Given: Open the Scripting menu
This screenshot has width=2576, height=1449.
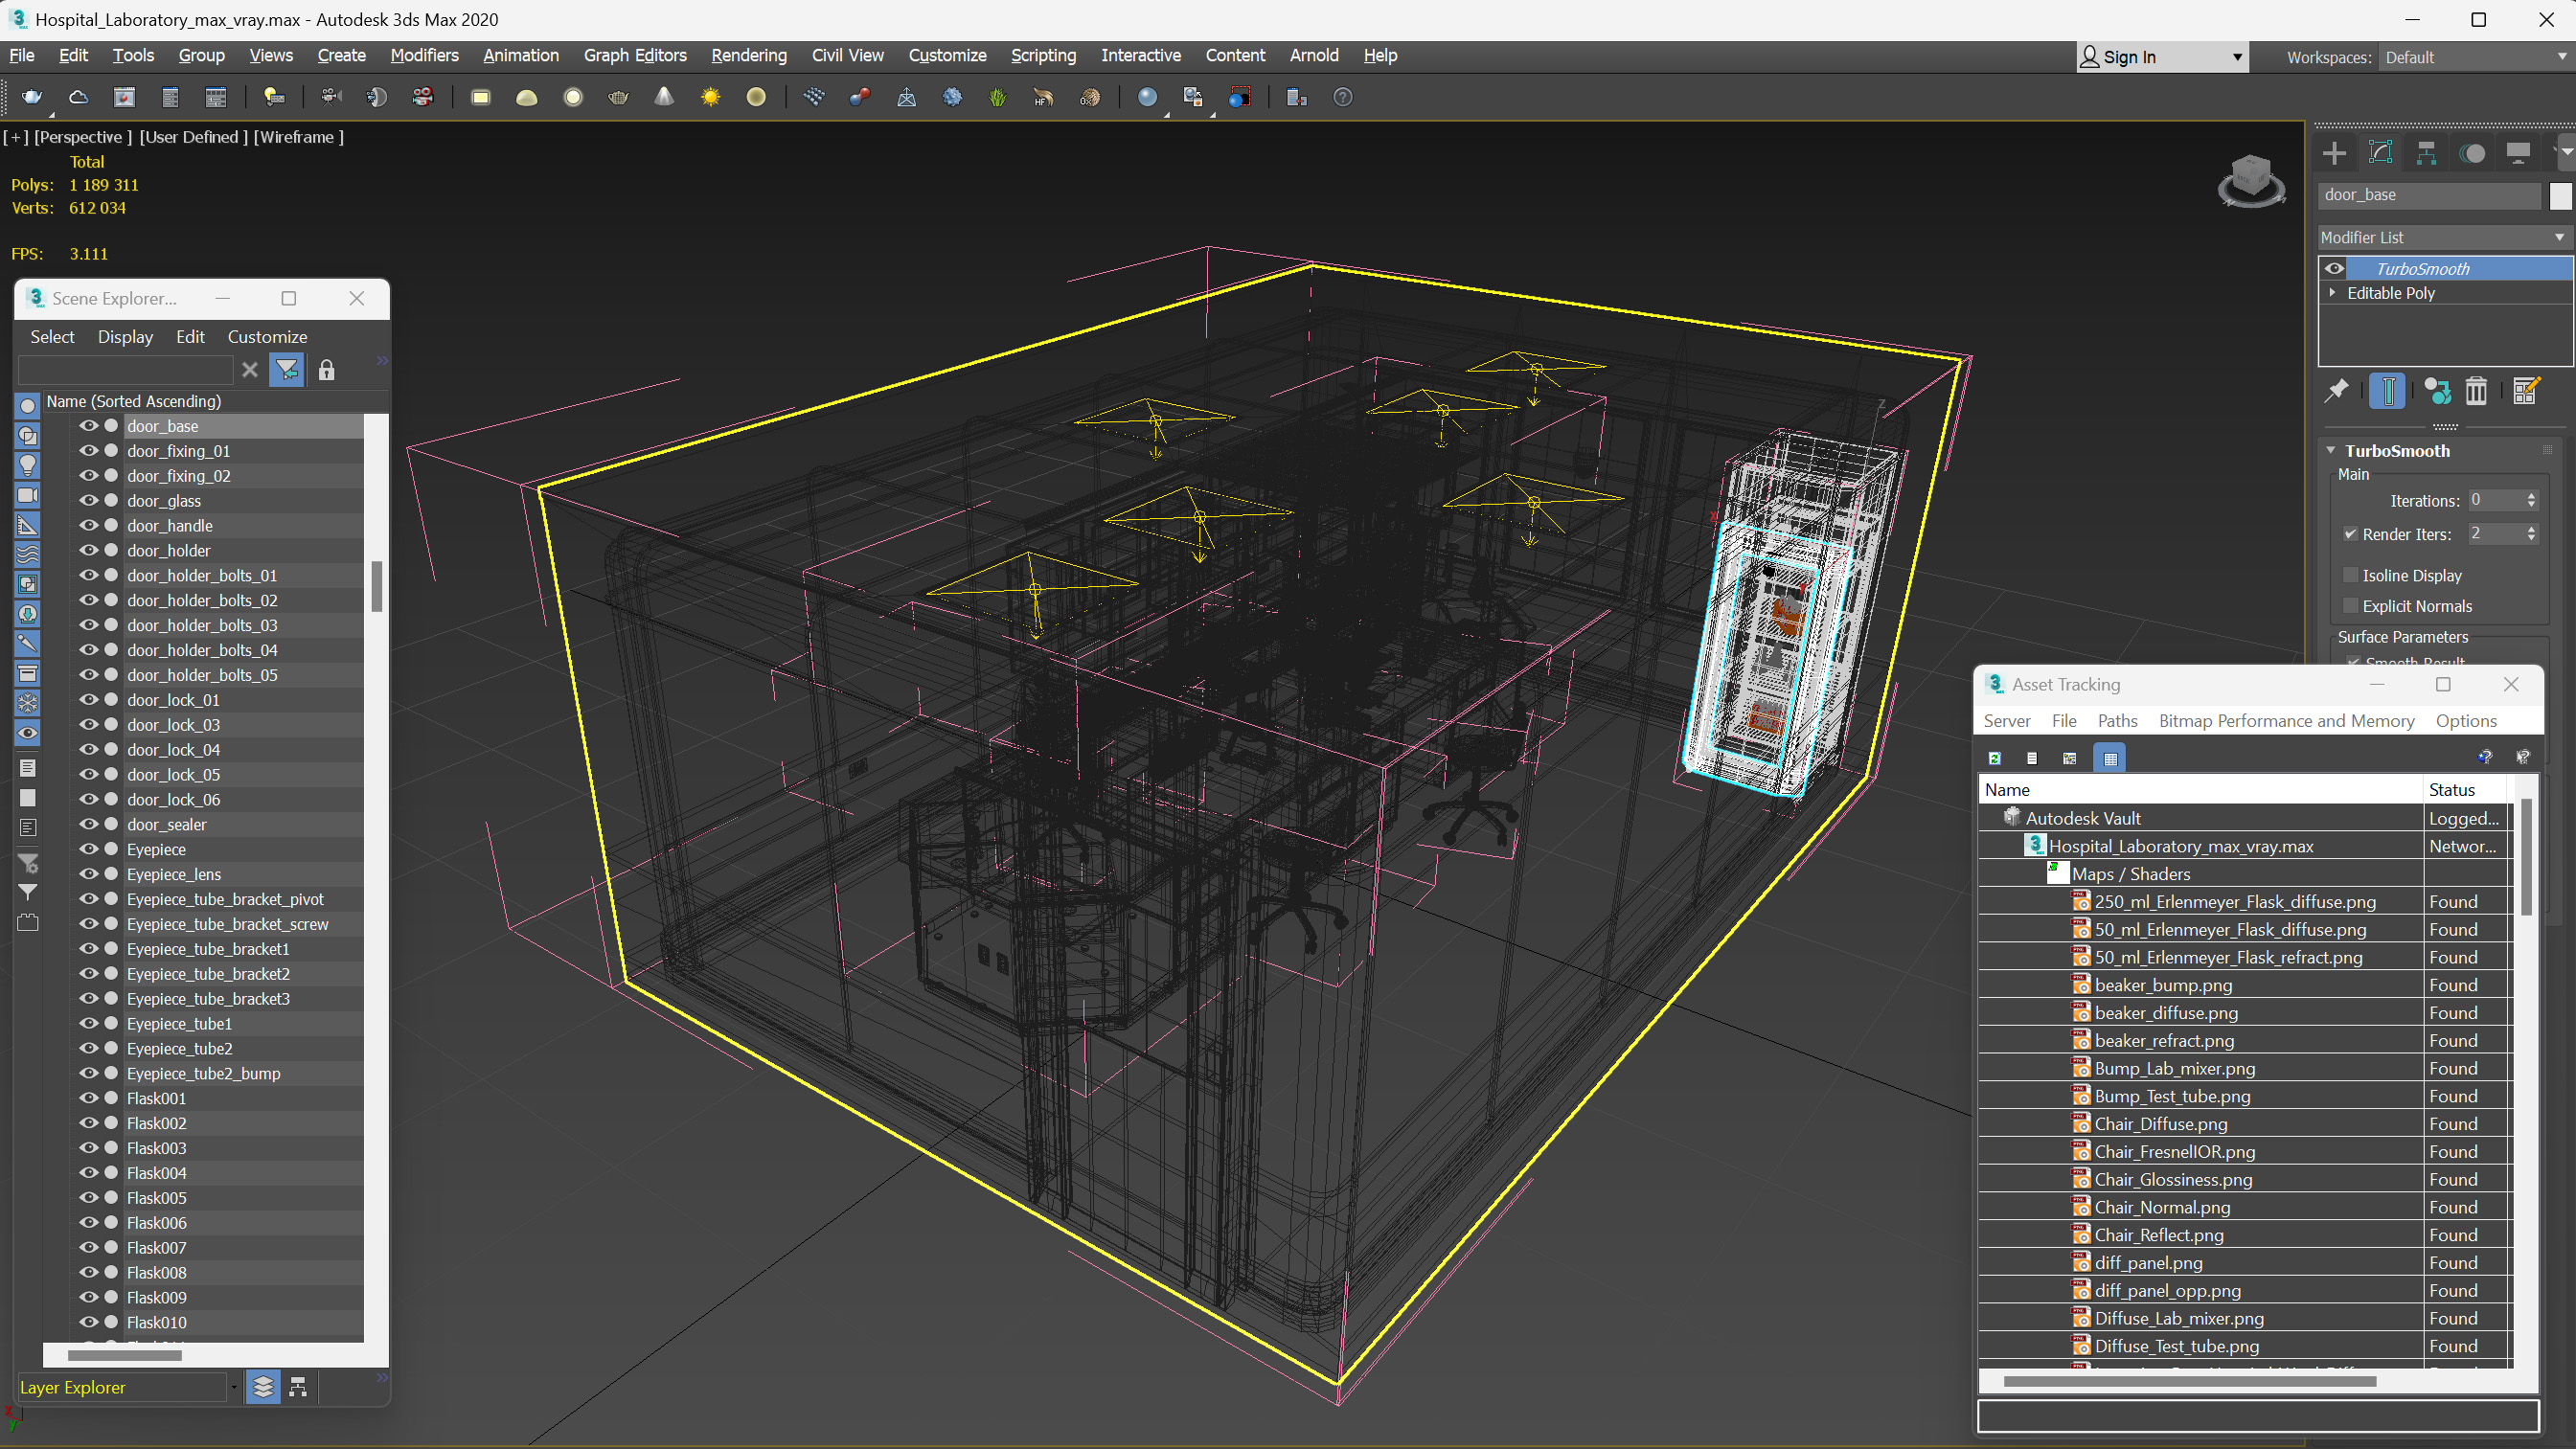Looking at the screenshot, I should 1043,55.
